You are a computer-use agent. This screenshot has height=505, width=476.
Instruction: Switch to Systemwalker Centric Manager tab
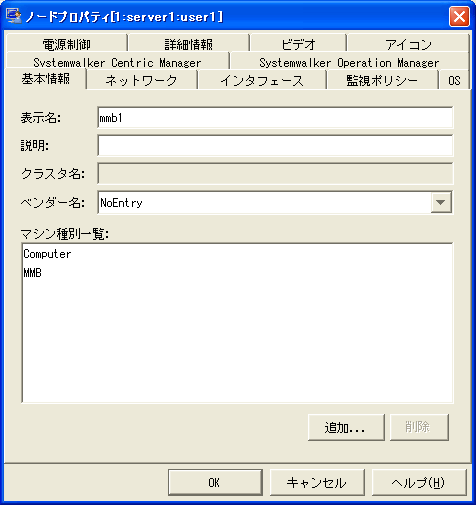click(117, 62)
